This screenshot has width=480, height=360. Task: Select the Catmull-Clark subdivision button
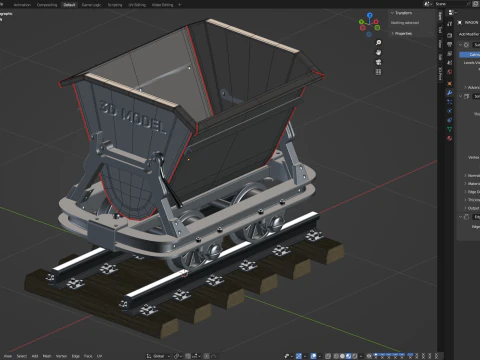tap(470, 54)
